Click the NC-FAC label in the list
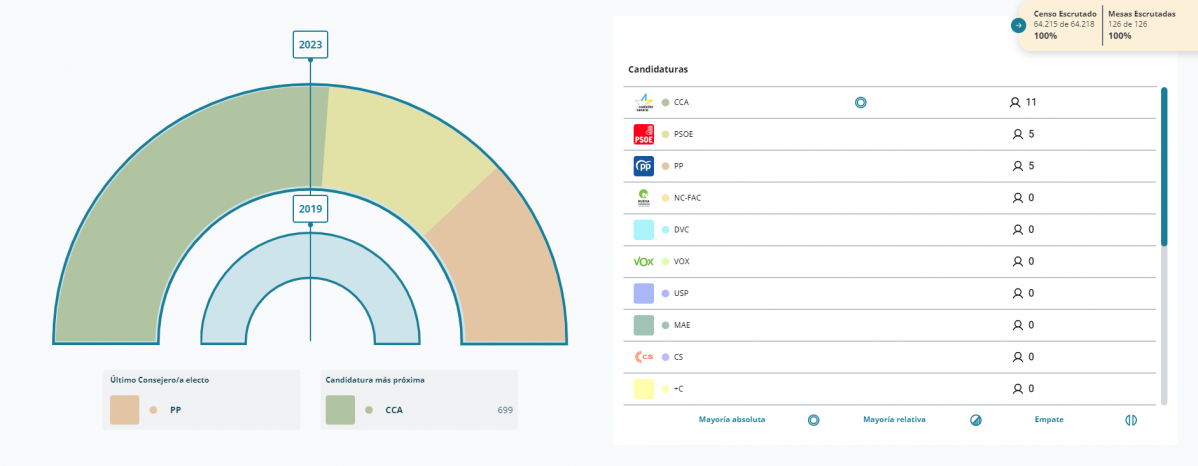Screen dimensions: 1198x466 tap(687, 198)
